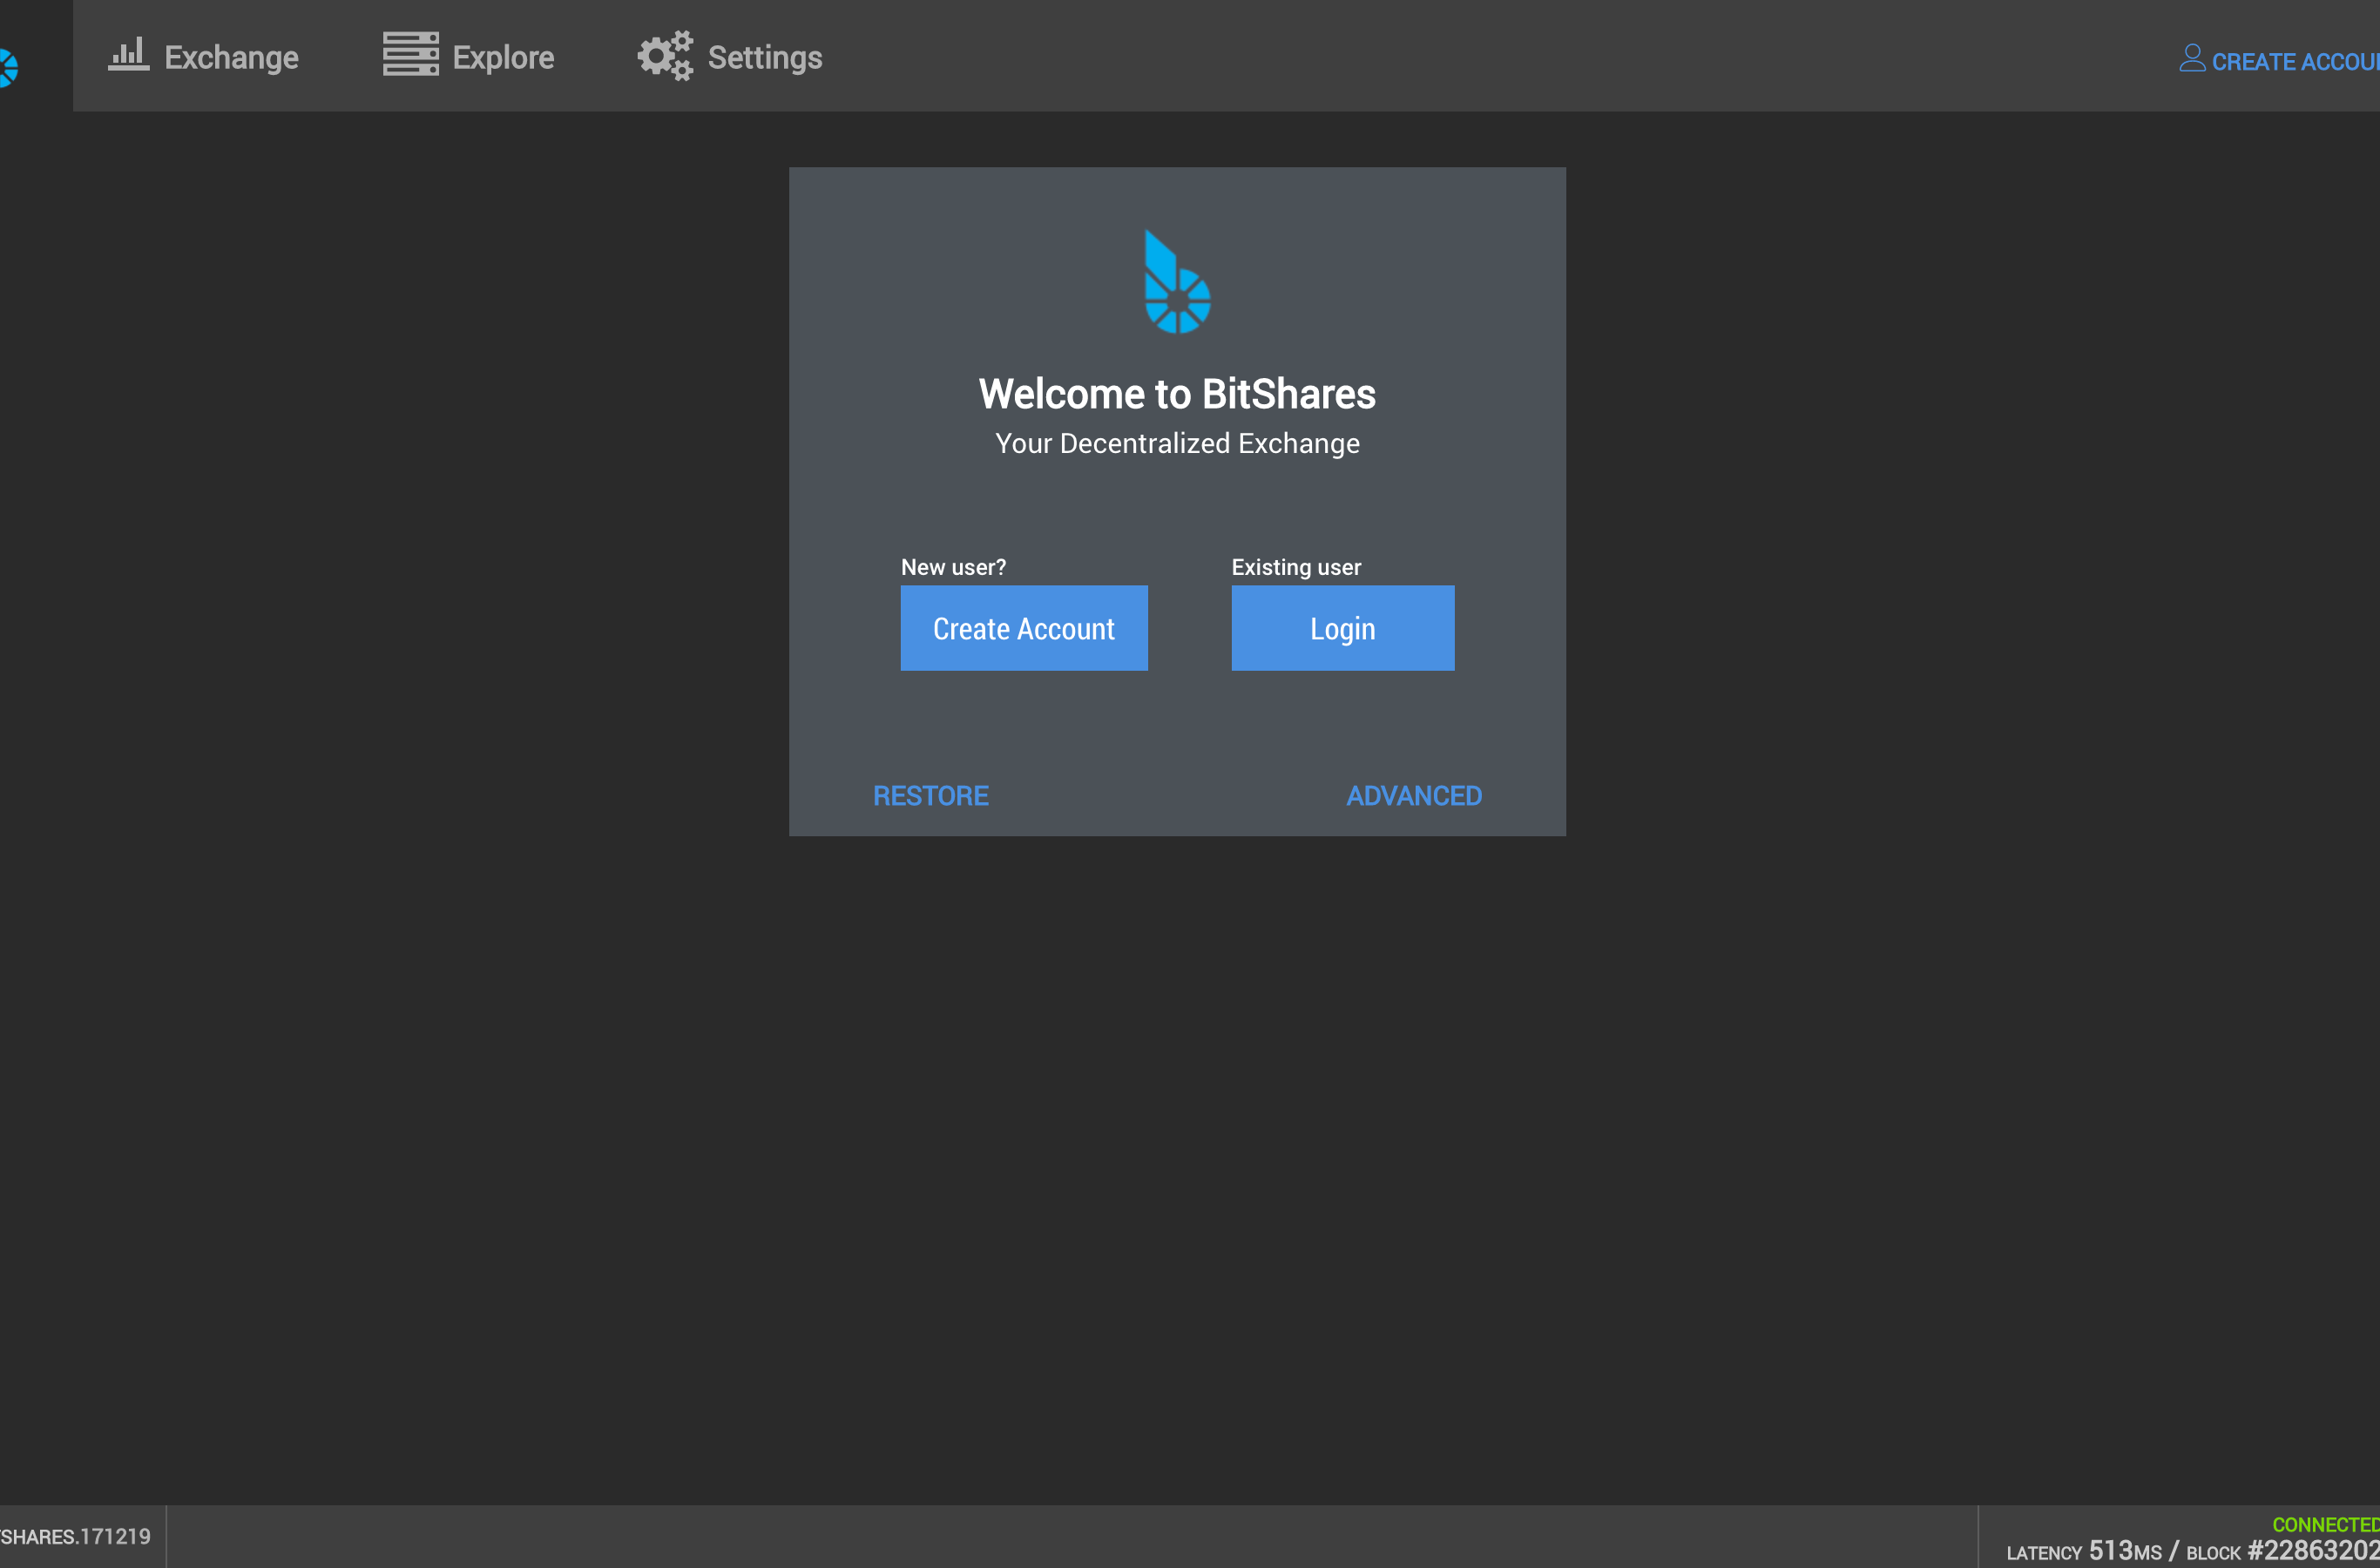The height and width of the screenshot is (1568, 2380).
Task: Click the 'Existing user' label
Action: 1296,567
